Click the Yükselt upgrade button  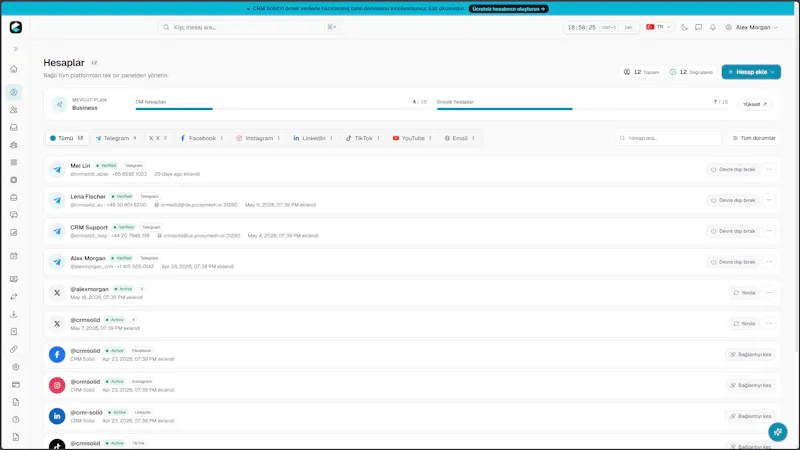[755, 104]
